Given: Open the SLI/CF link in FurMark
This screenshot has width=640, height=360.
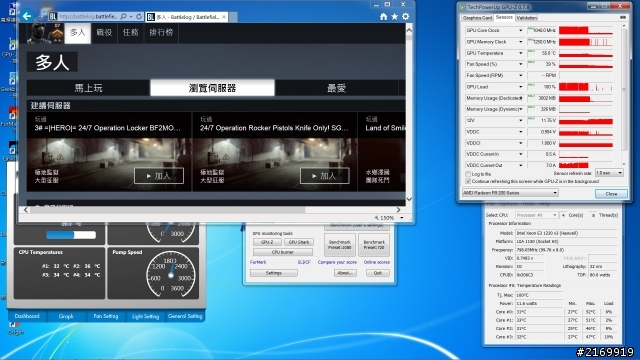Looking at the screenshot, I should [x=304, y=262].
